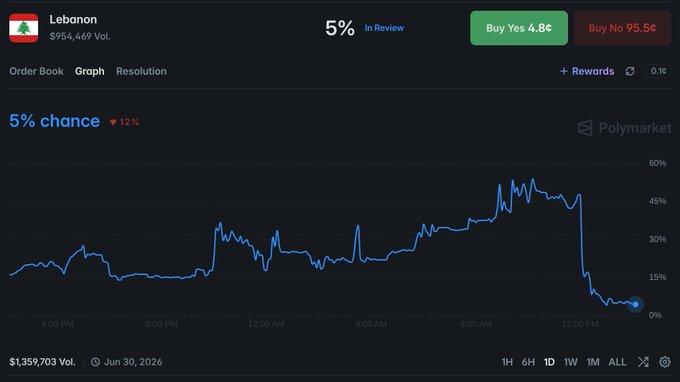The image size is (680, 382).
Task: Click the In Review status label
Action: point(384,28)
